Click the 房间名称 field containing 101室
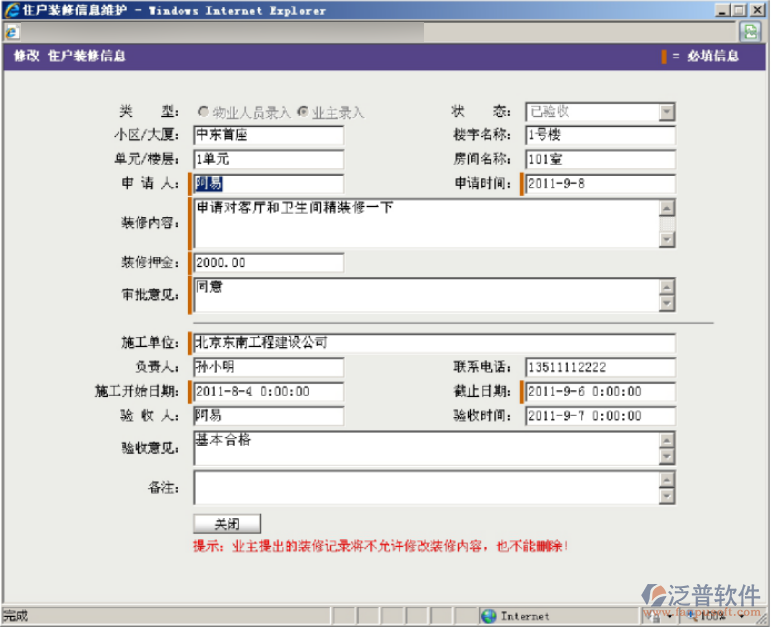 (x=600, y=159)
